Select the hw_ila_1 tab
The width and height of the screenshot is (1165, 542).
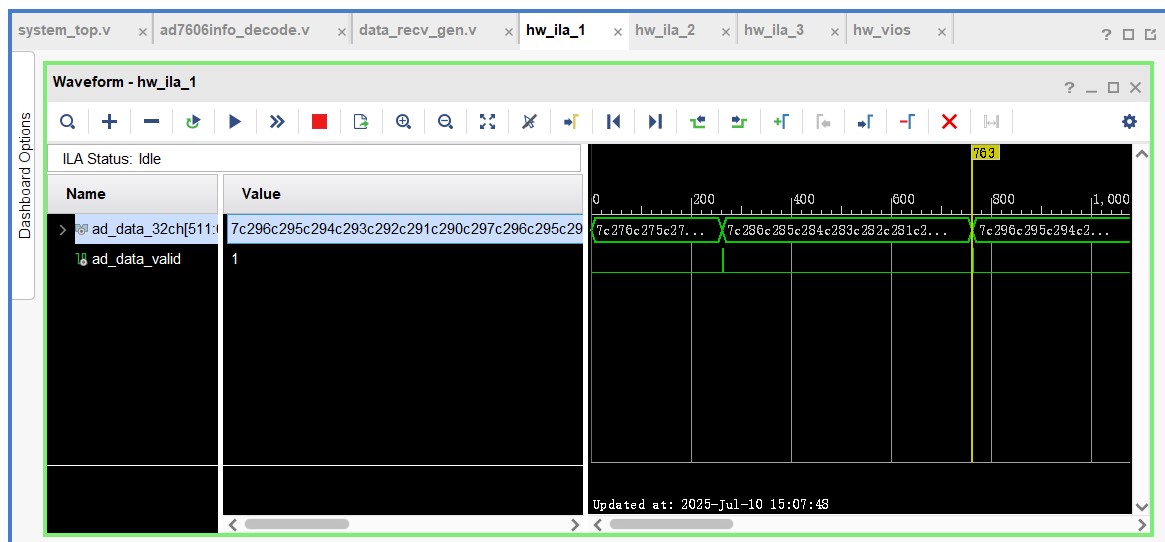click(556, 30)
